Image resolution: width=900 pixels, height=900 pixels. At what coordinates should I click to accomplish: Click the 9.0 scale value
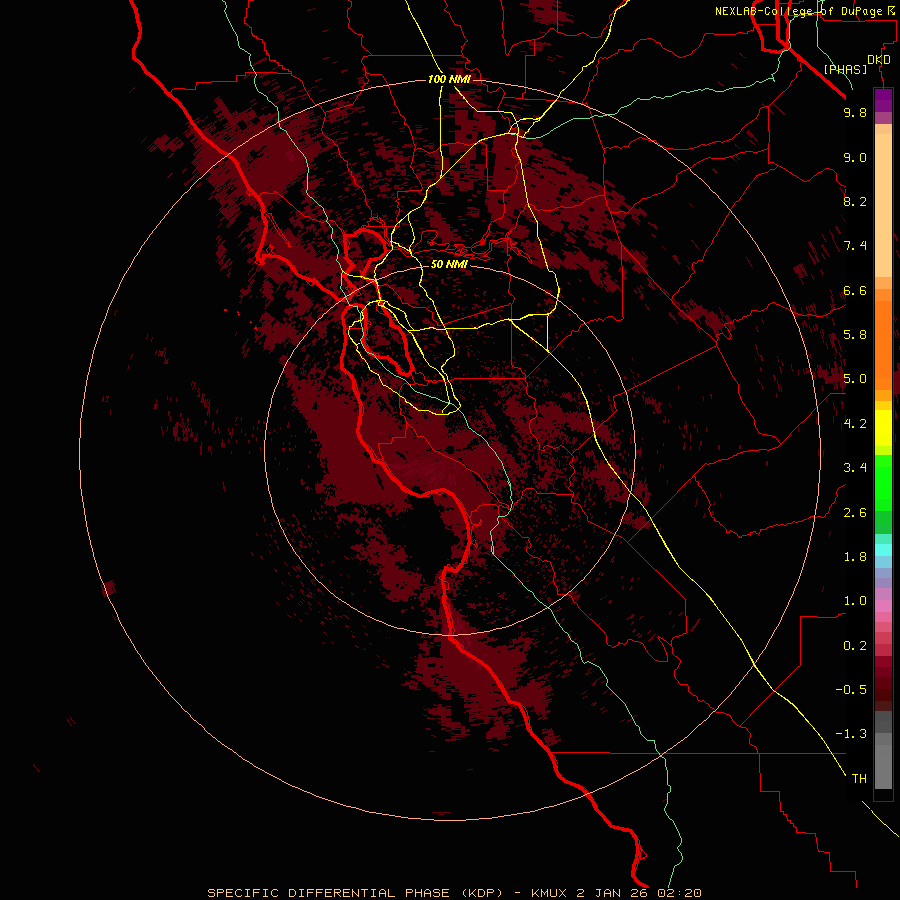(855, 157)
